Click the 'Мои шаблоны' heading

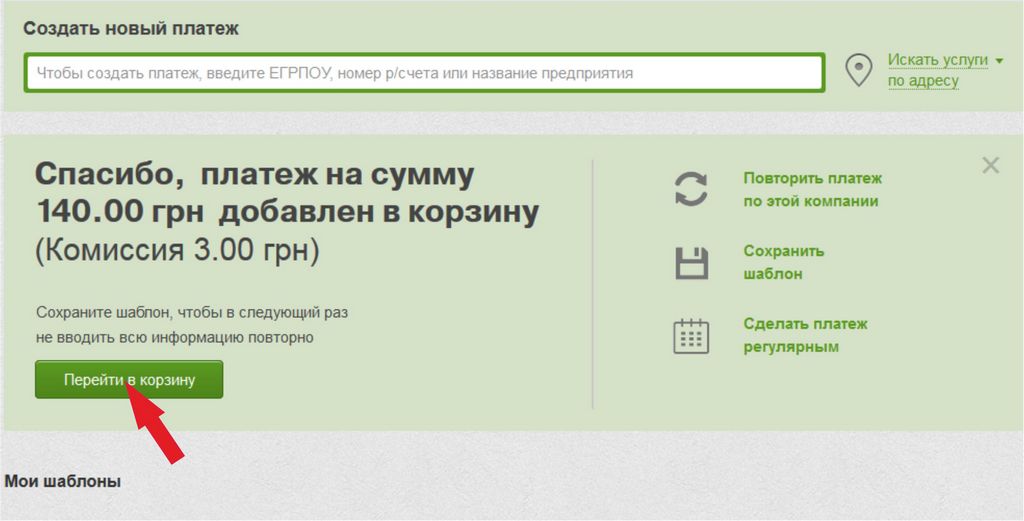pyautogui.click(x=63, y=482)
